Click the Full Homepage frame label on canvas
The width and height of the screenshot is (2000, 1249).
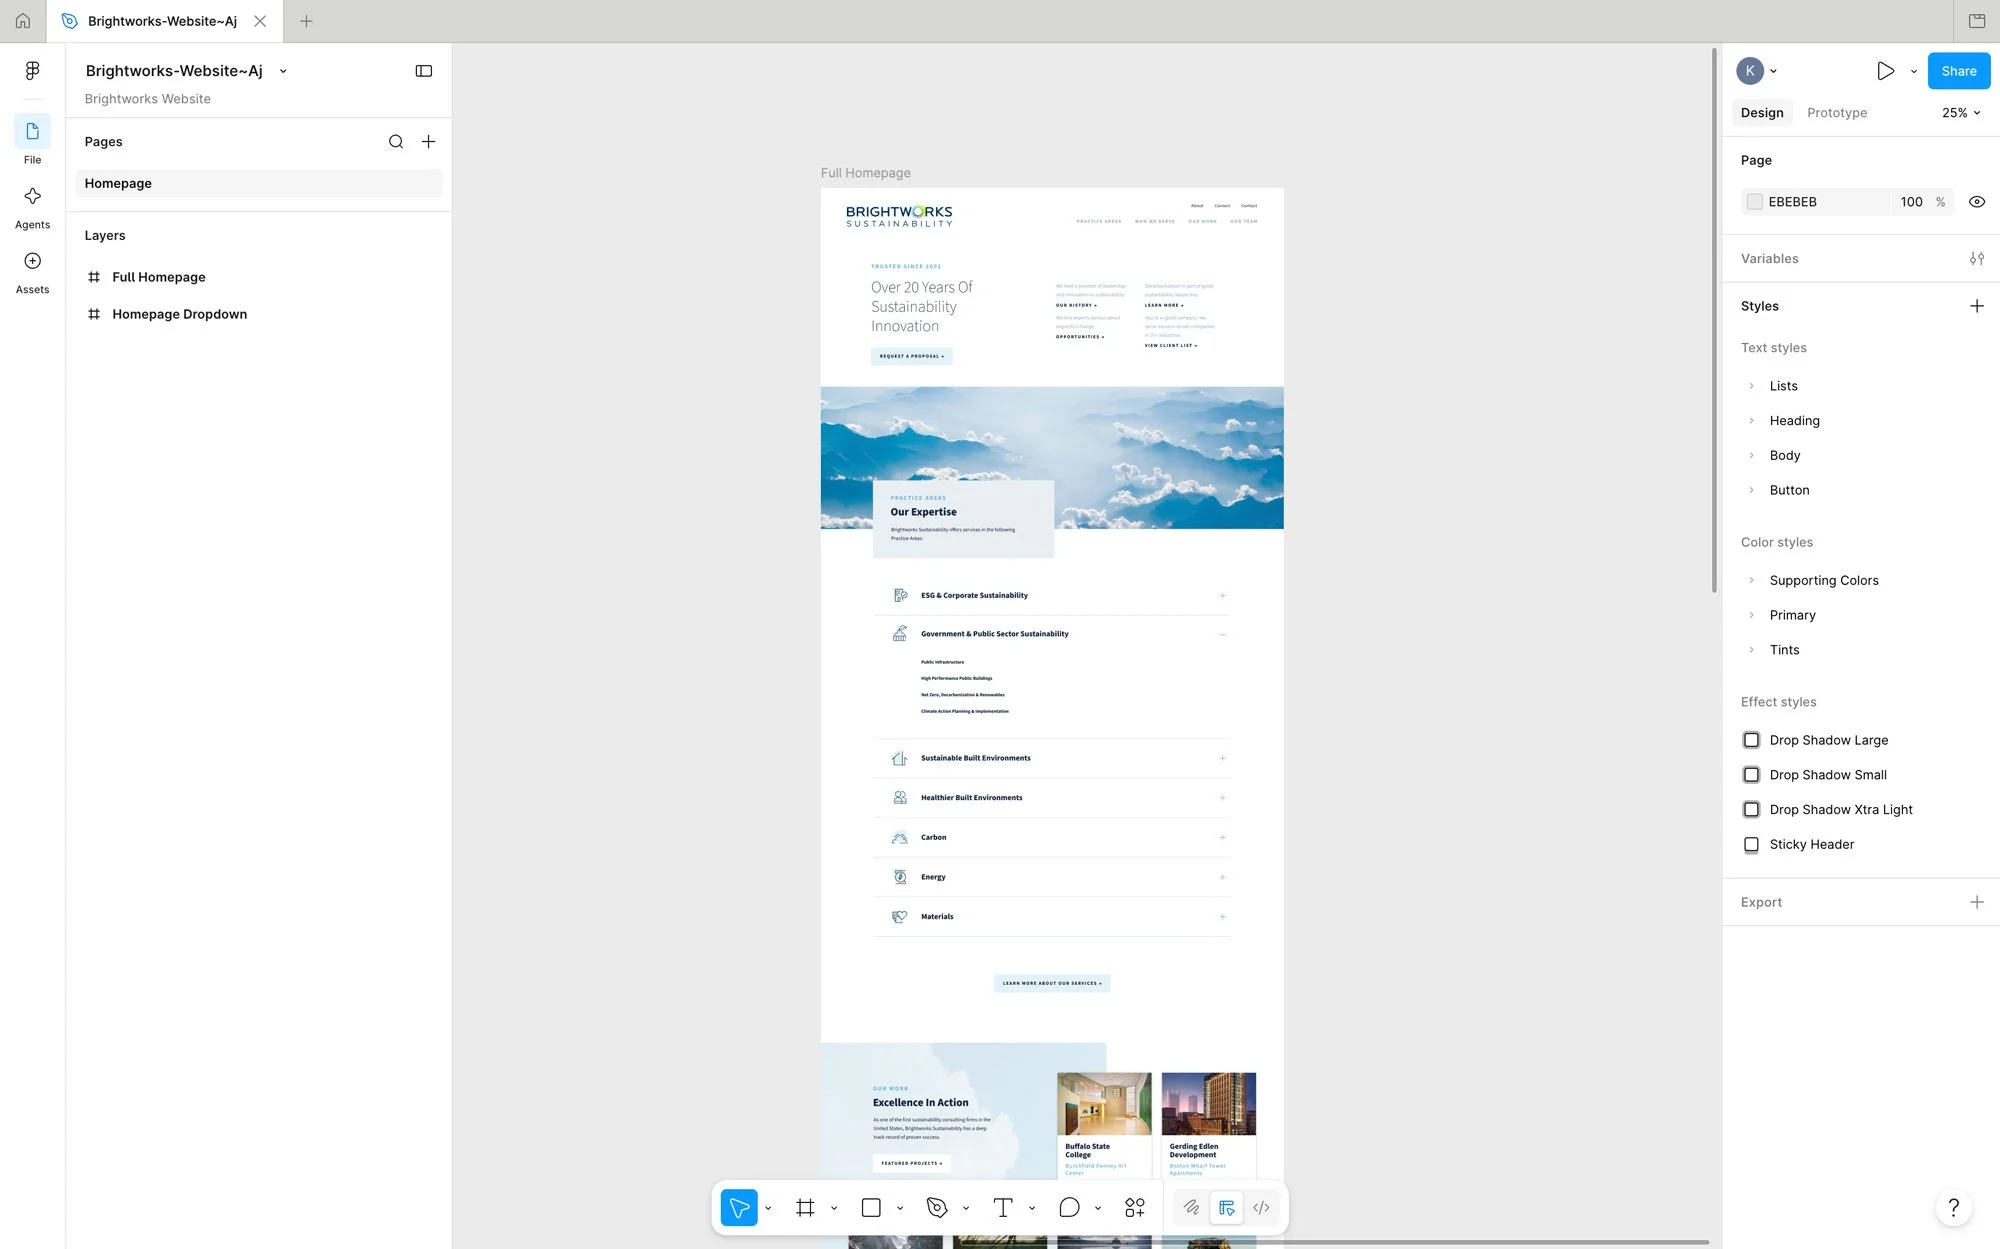pyautogui.click(x=866, y=173)
